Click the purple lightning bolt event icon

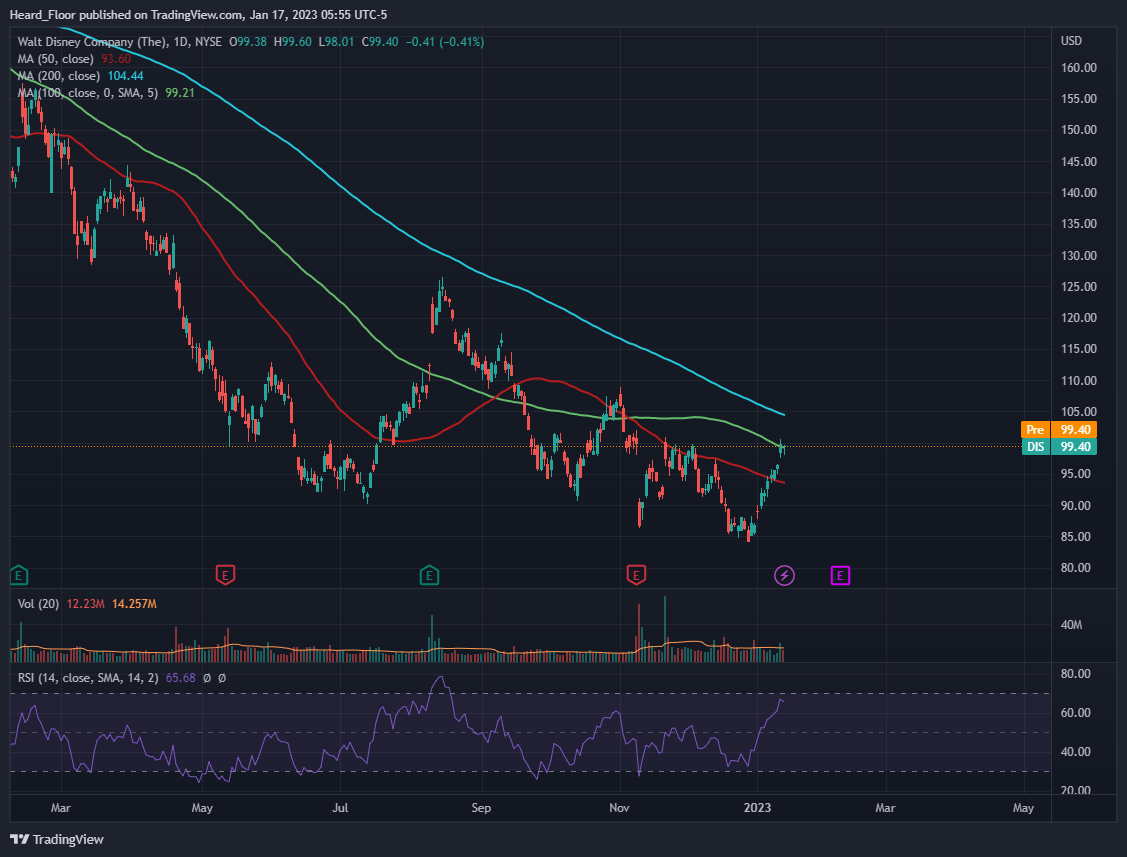click(x=784, y=575)
